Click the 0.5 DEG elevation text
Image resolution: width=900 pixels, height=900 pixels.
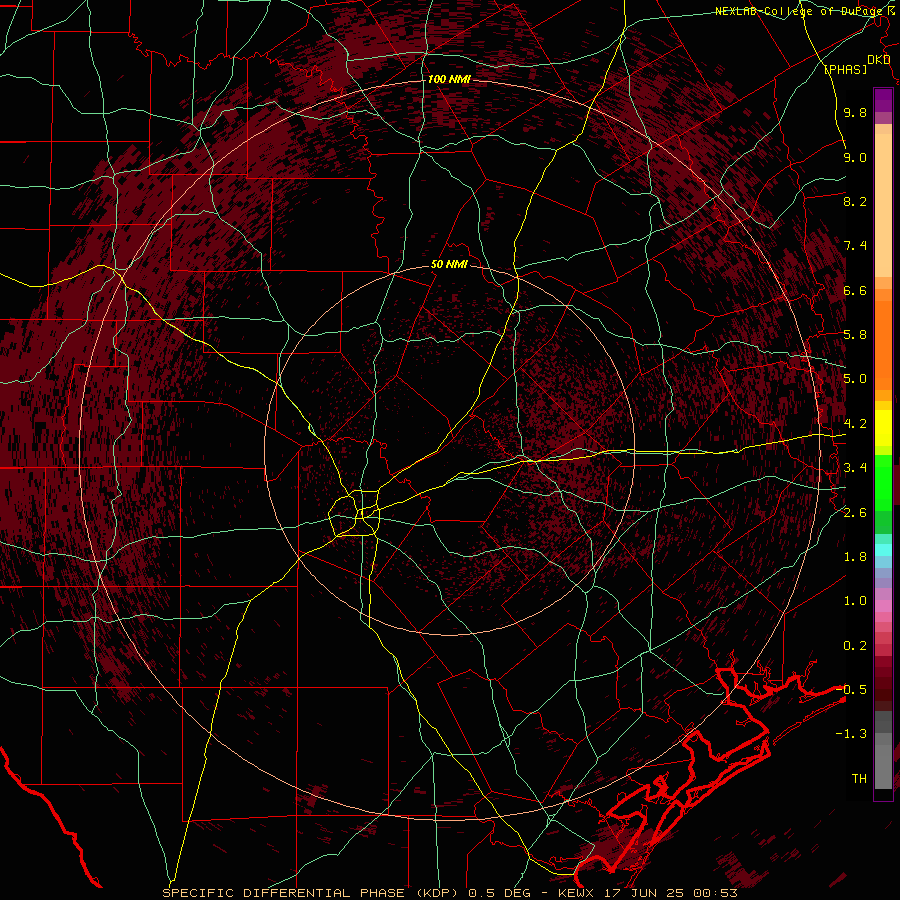point(499,893)
